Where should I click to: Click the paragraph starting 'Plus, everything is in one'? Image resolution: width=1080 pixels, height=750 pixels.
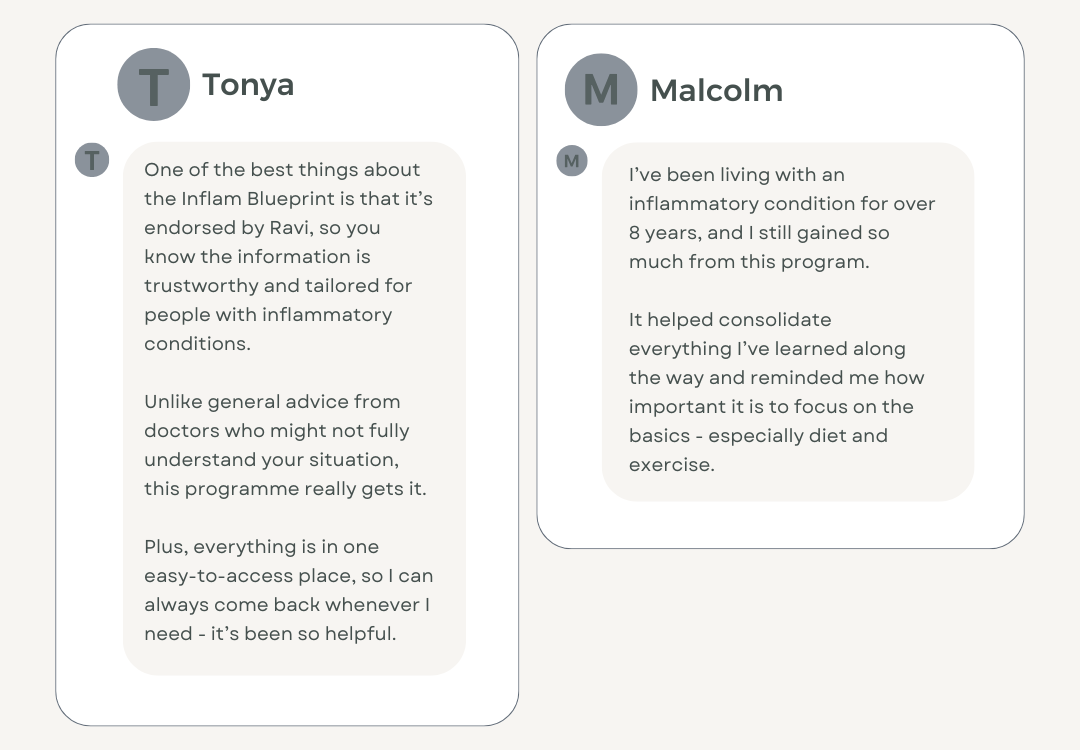click(288, 590)
